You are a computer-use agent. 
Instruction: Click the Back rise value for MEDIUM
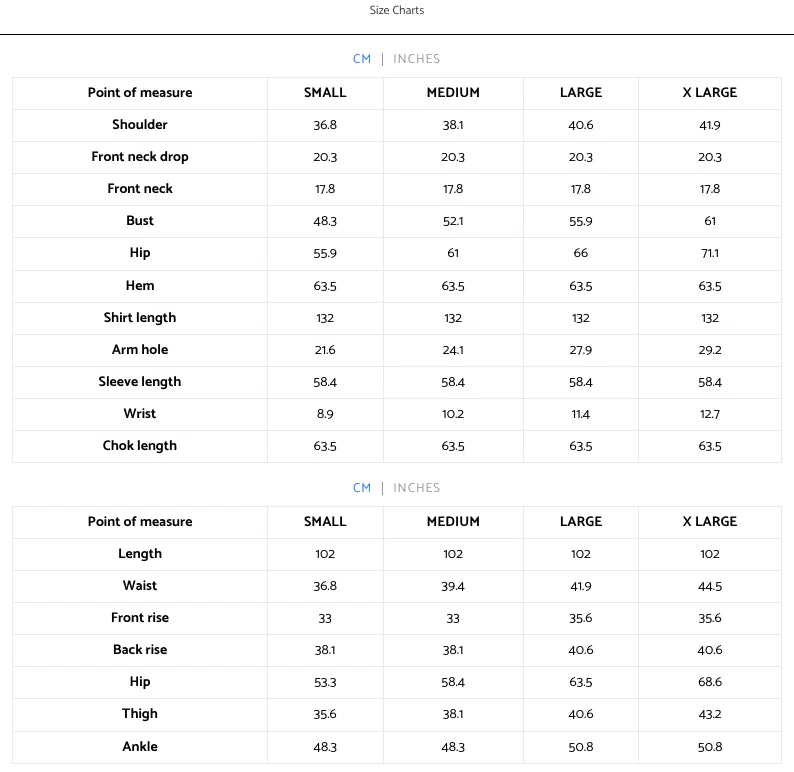click(453, 649)
